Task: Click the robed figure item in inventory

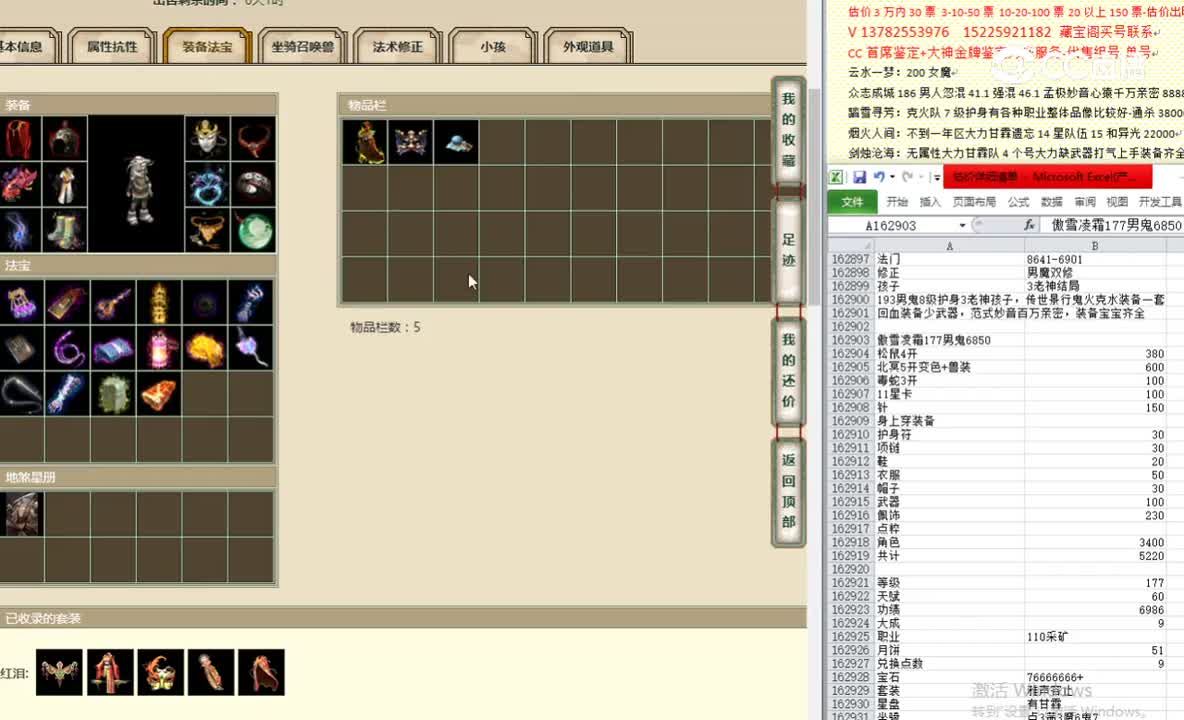Action: (x=365, y=142)
